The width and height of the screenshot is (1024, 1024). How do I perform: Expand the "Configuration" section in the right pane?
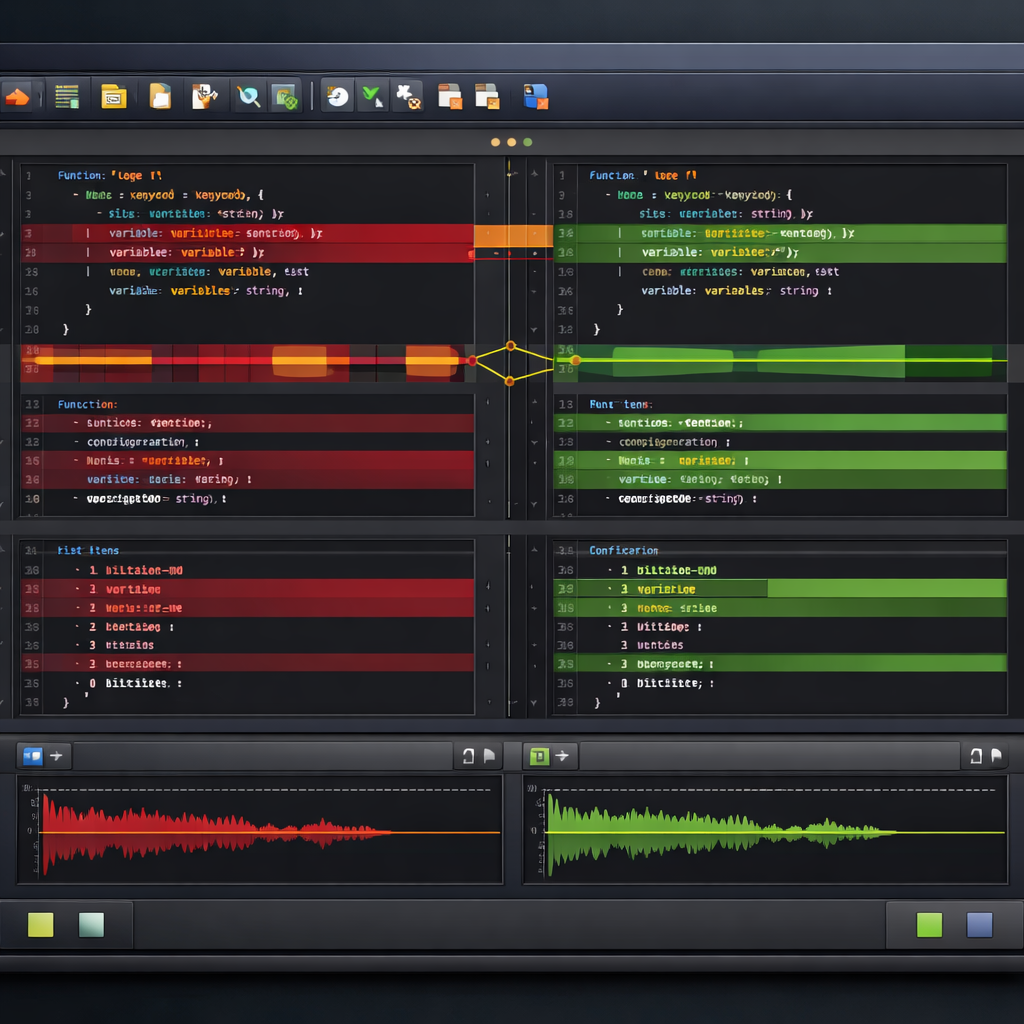623,550
